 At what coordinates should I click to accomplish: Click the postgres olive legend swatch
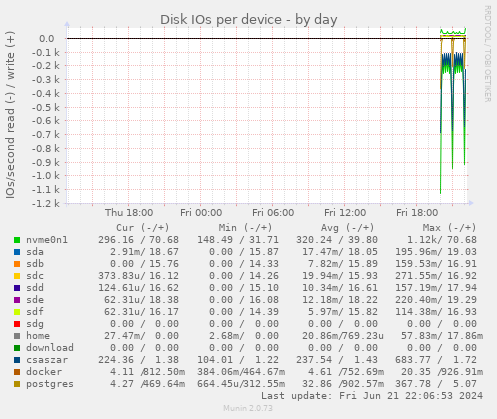pos(17,384)
